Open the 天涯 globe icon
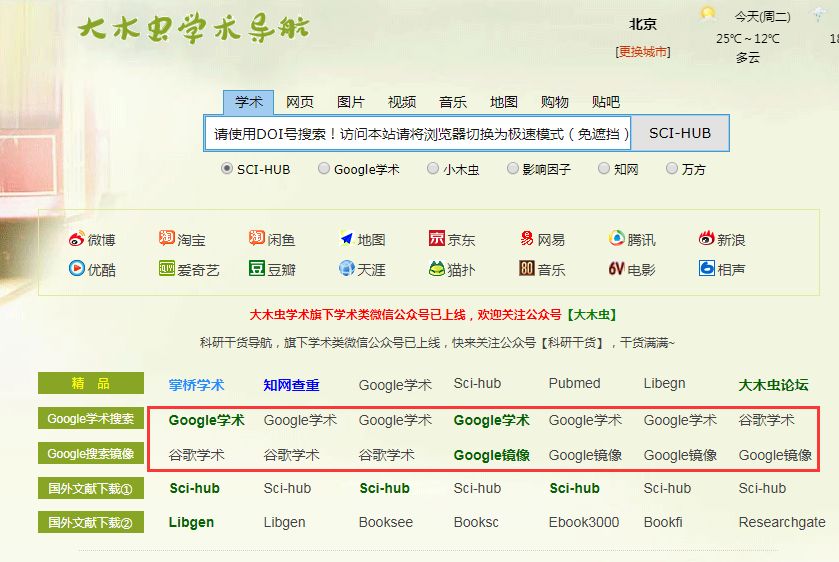 [x=347, y=268]
